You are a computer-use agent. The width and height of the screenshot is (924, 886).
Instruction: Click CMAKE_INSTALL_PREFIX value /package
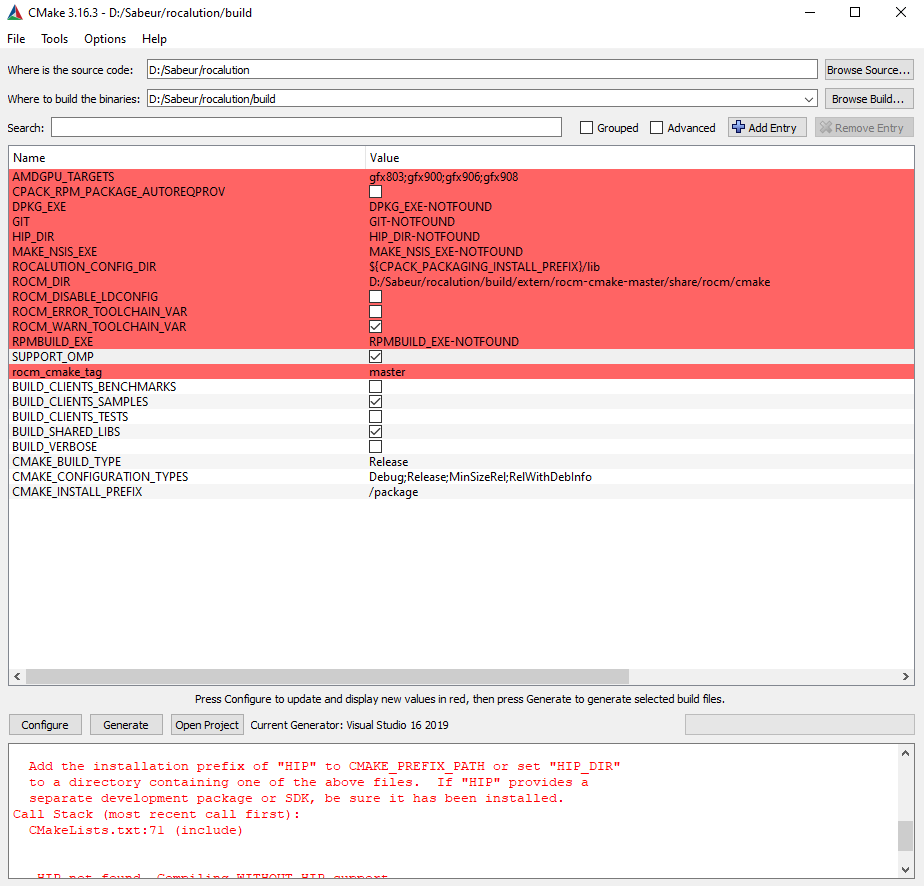pos(393,492)
